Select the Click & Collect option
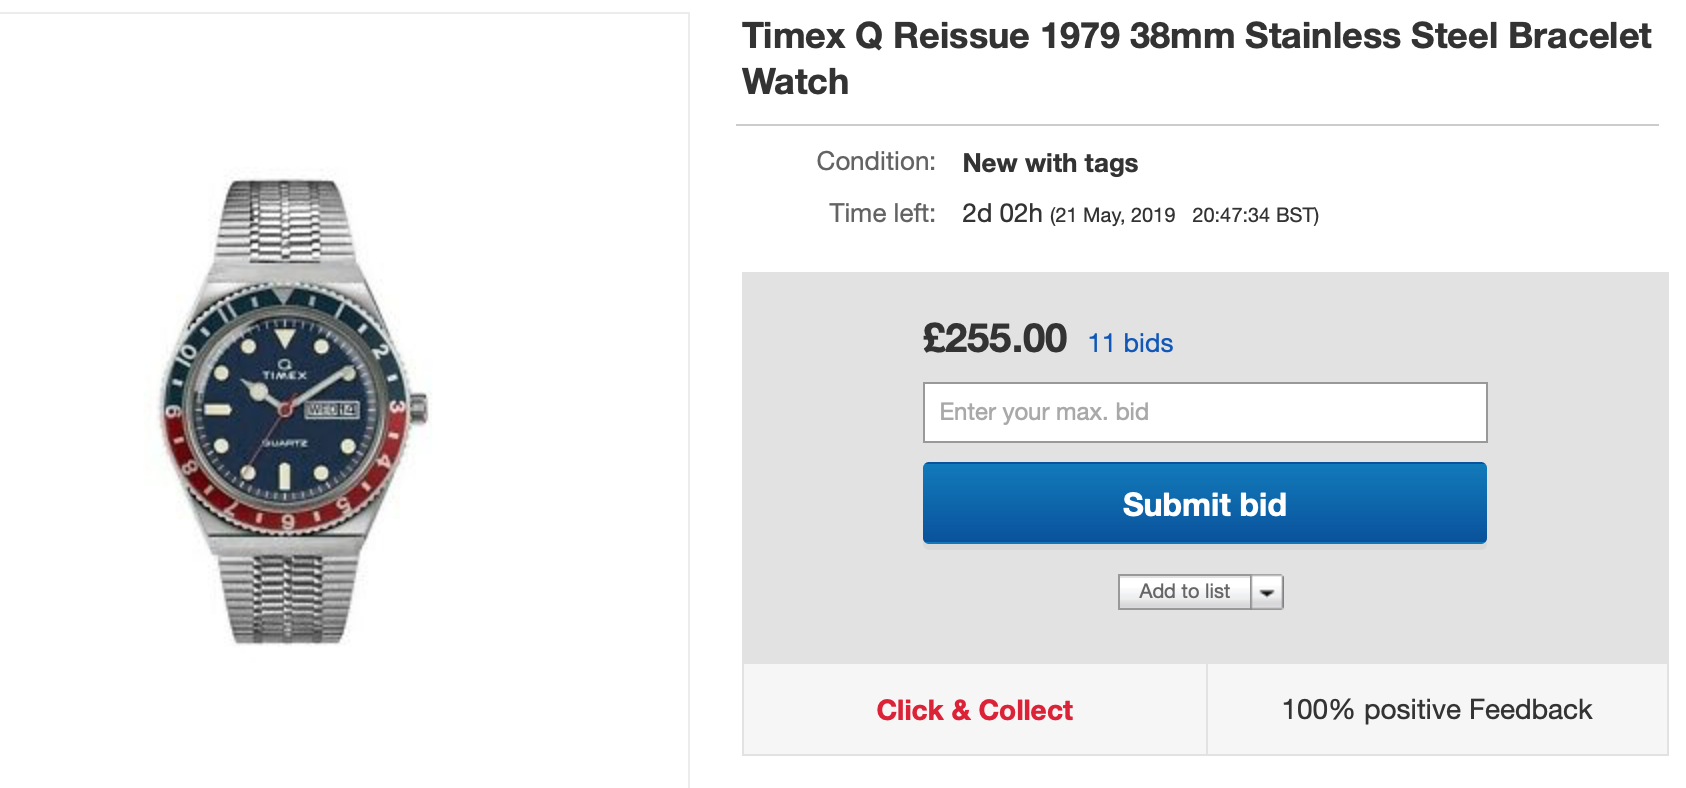This screenshot has height=788, width=1686. pos(974,710)
